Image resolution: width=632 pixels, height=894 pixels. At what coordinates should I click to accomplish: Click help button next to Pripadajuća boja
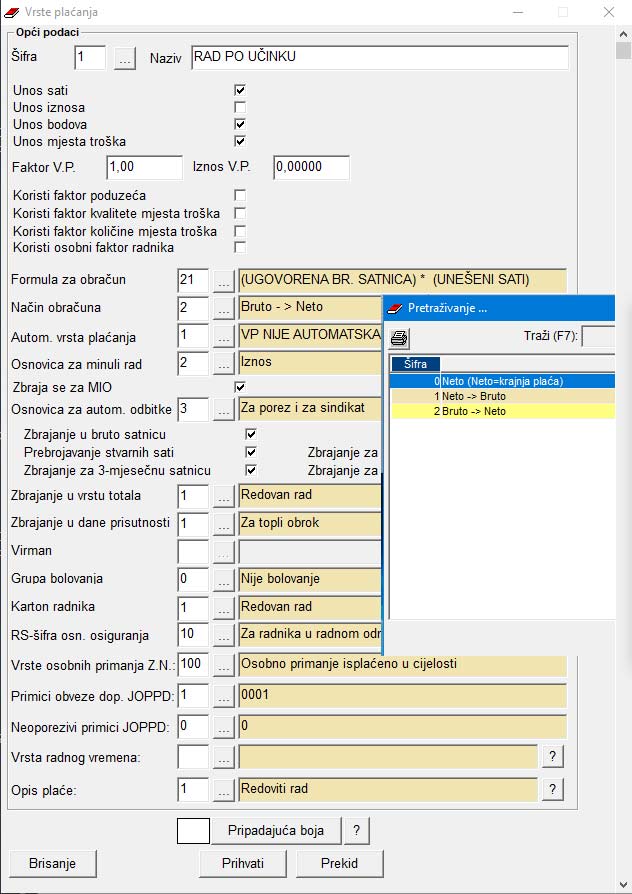[356, 831]
